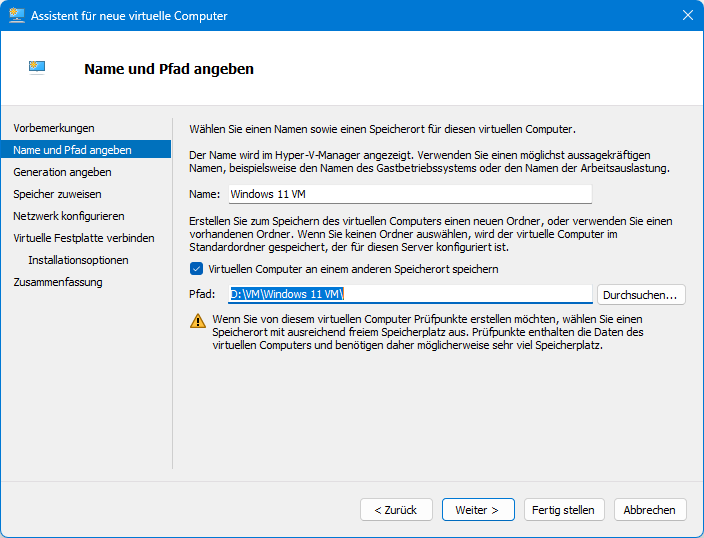Go to the 'Generation angeben' step
The image size is (704, 538).
tap(62, 172)
